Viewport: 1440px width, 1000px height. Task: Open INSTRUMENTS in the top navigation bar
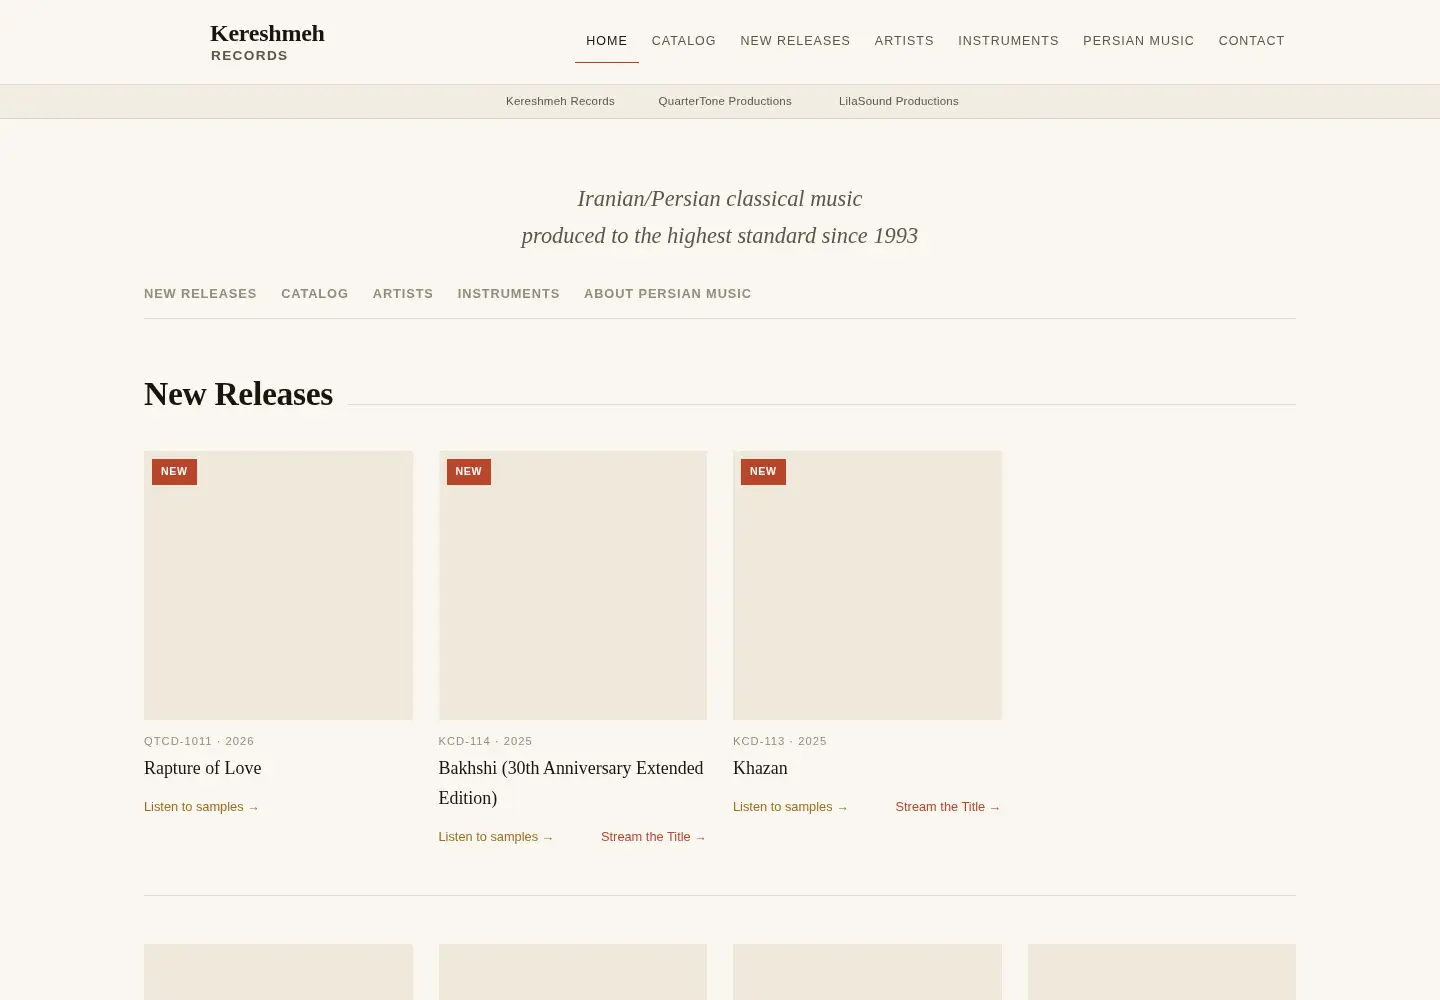click(x=1008, y=41)
